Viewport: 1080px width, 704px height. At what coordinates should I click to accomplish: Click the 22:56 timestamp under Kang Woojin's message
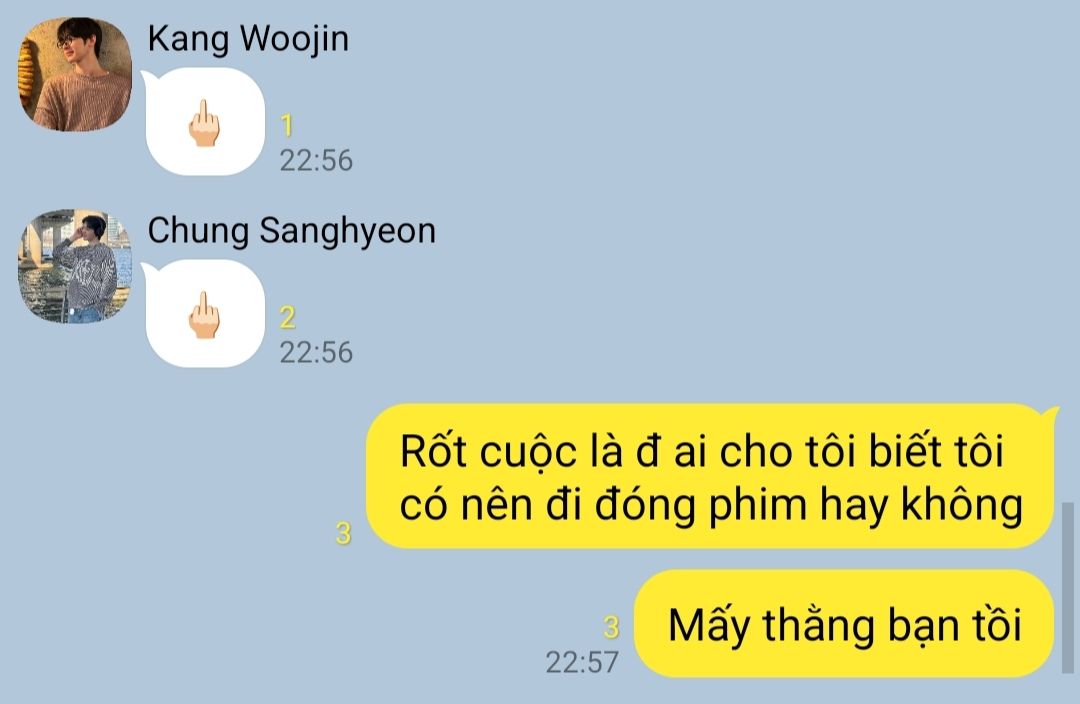coord(316,161)
